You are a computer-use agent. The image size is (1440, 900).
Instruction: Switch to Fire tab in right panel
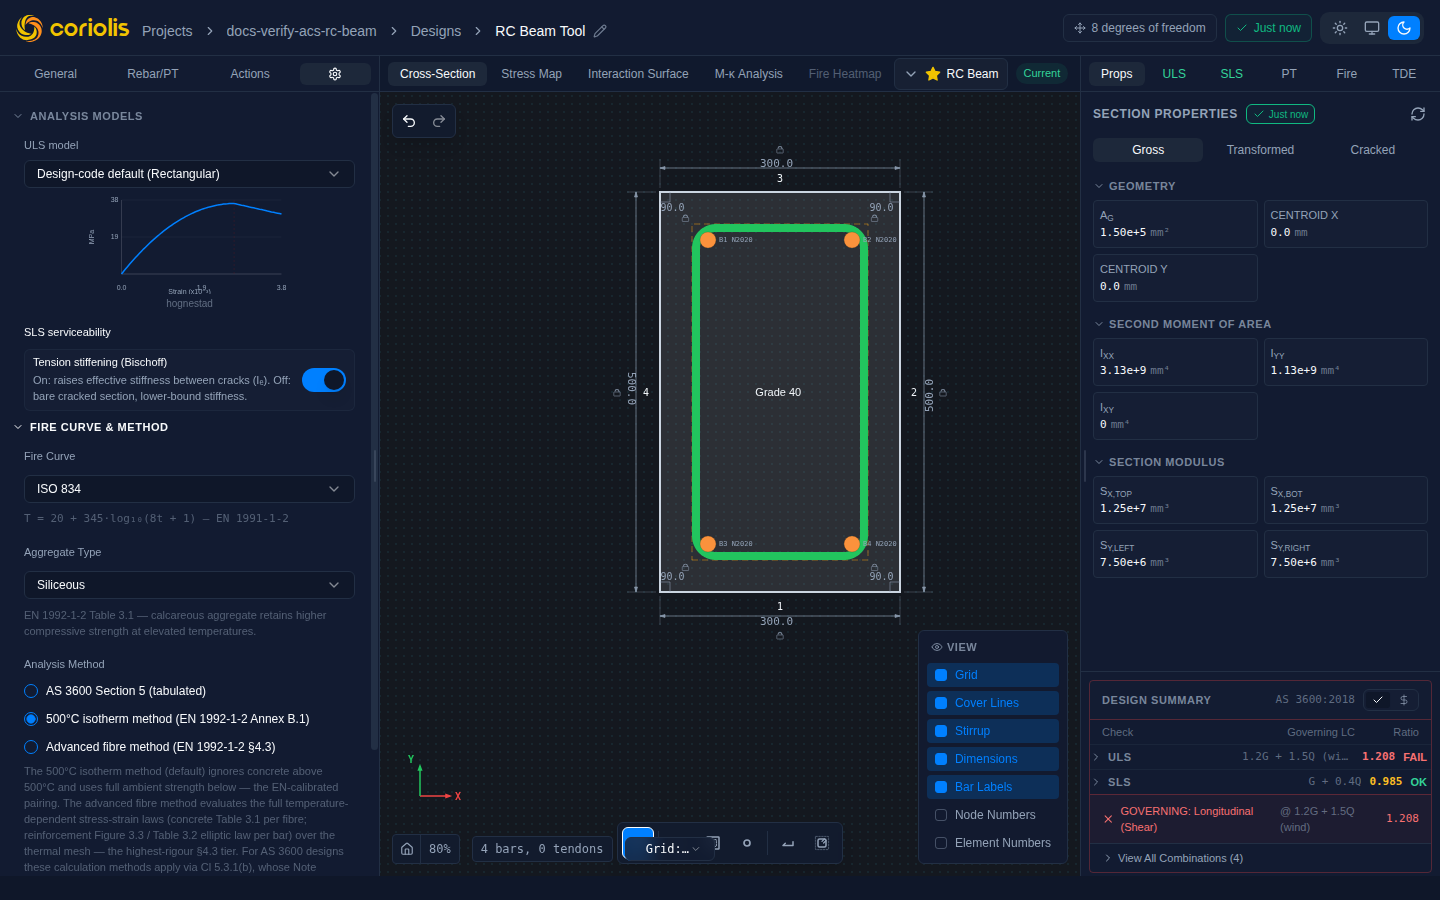click(x=1347, y=74)
